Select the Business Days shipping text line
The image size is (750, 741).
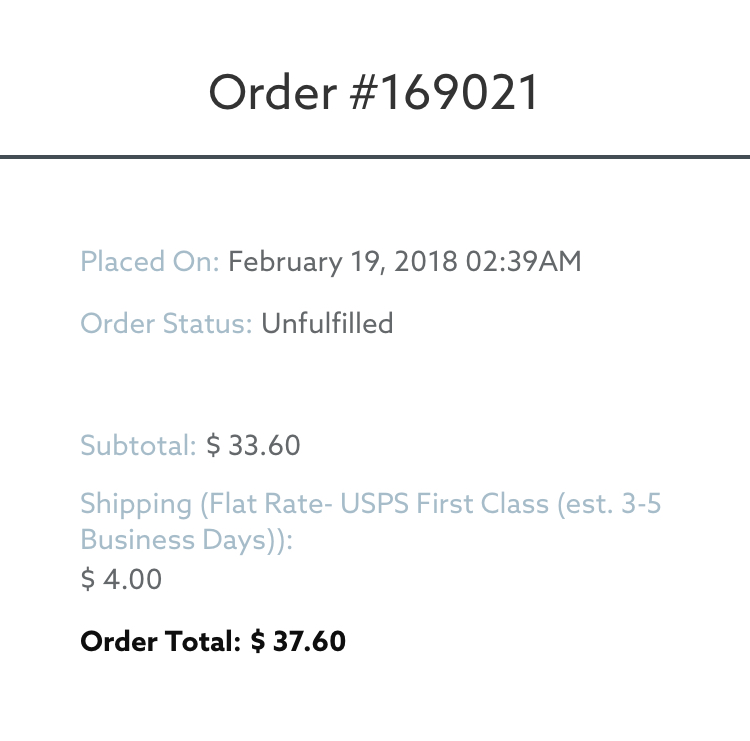point(186,540)
